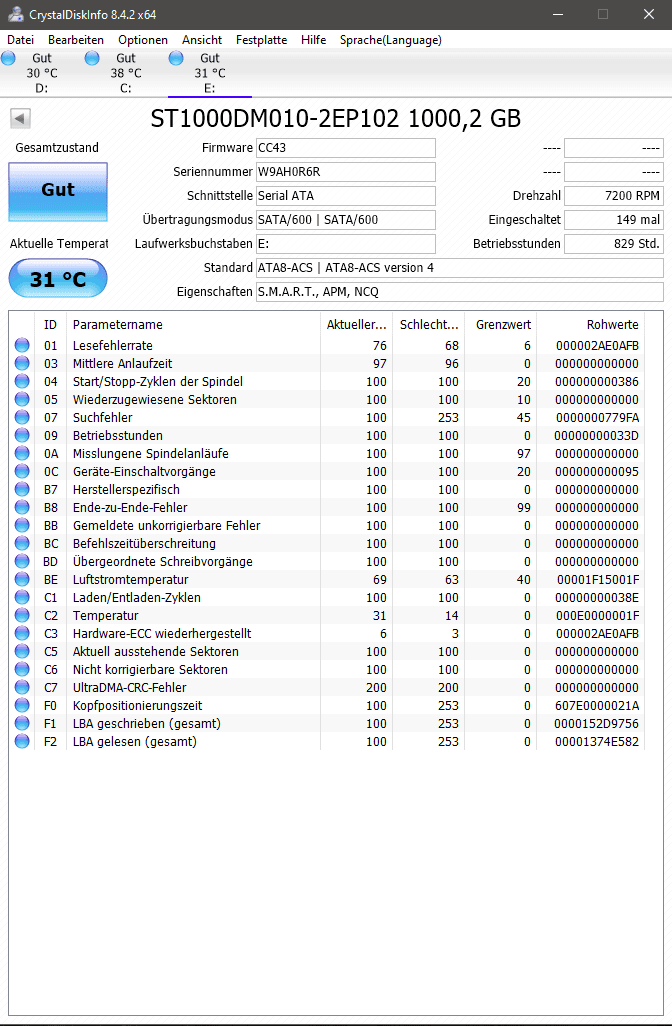Screen dimensions: 672x1026
Task: Click the Parametername column header
Action: 193,325
